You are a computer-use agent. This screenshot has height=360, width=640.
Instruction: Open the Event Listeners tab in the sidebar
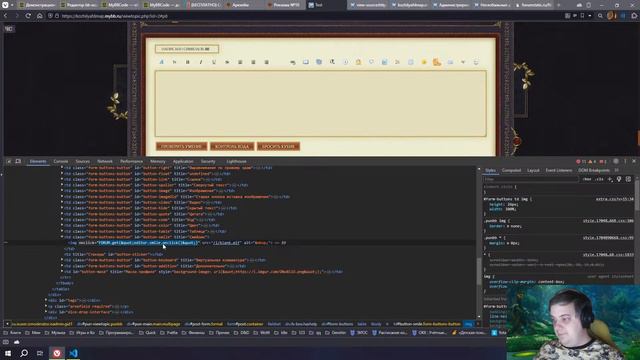559,170
